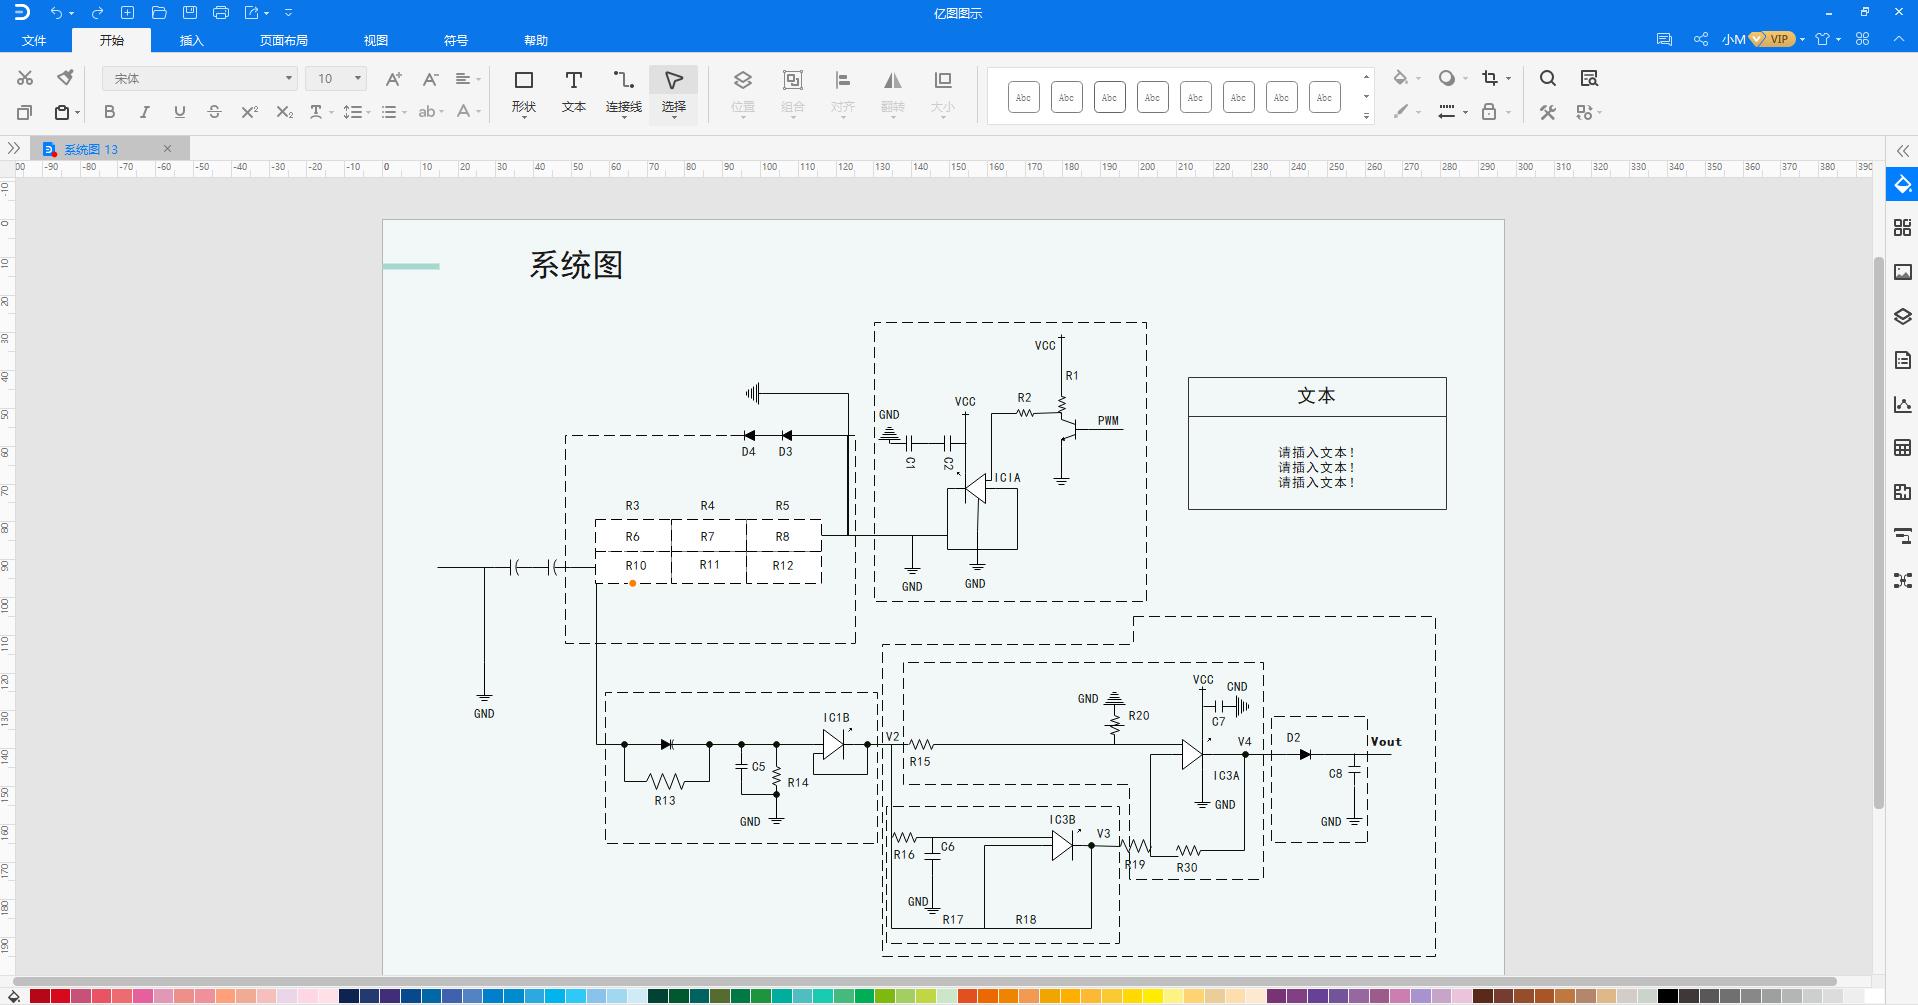Toggle italic formatting
The width and height of the screenshot is (1918, 1005).
point(144,112)
